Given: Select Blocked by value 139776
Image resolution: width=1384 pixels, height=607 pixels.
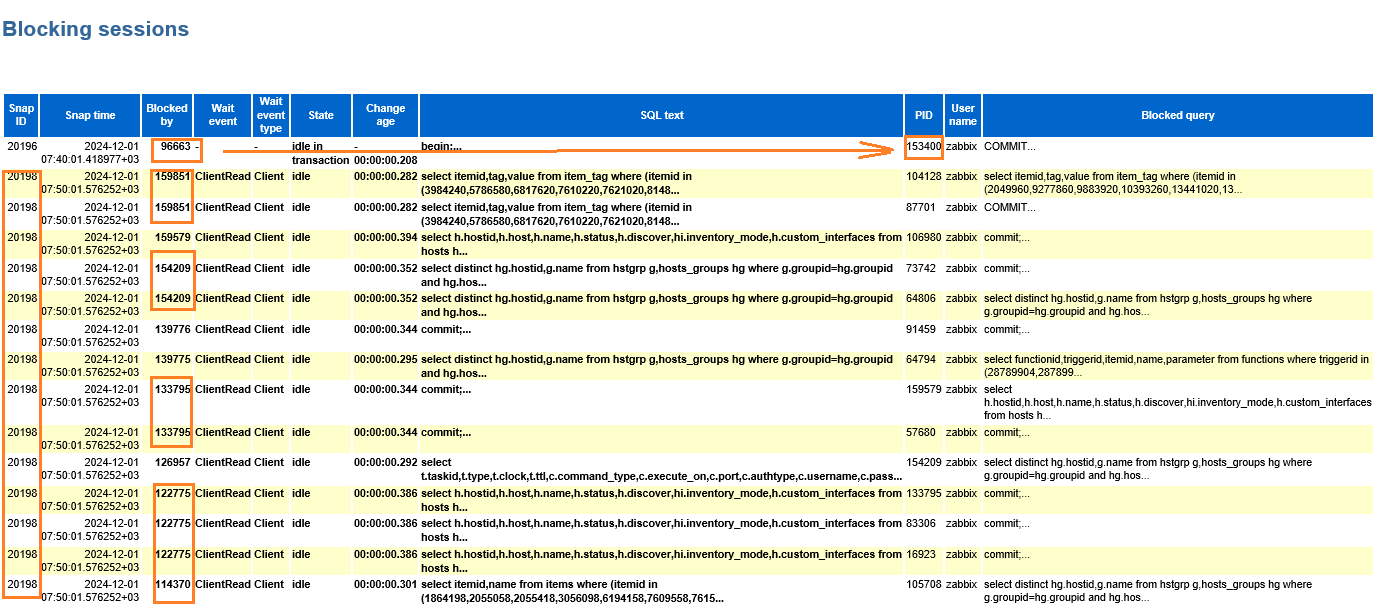Looking at the screenshot, I should (x=173, y=329).
